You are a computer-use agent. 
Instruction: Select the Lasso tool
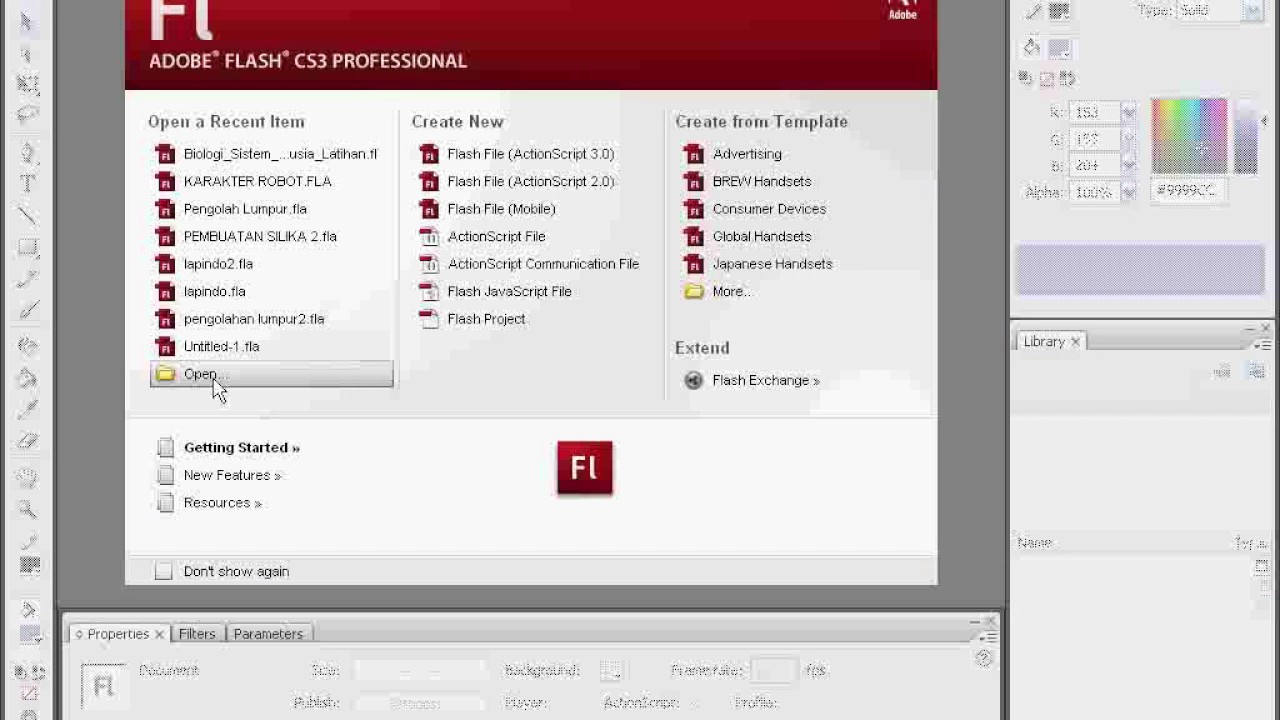[27, 115]
